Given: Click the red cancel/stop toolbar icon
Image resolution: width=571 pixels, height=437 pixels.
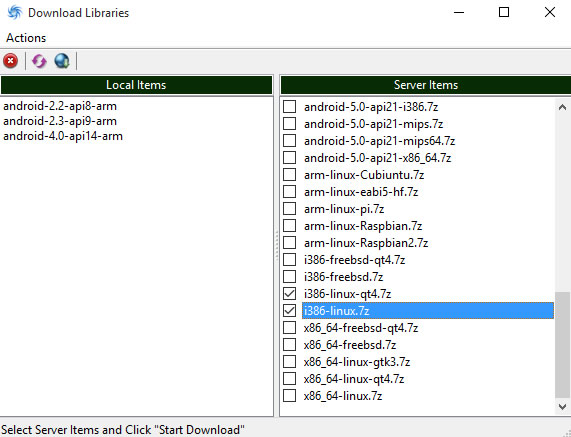Looking at the screenshot, I should 11,61.
